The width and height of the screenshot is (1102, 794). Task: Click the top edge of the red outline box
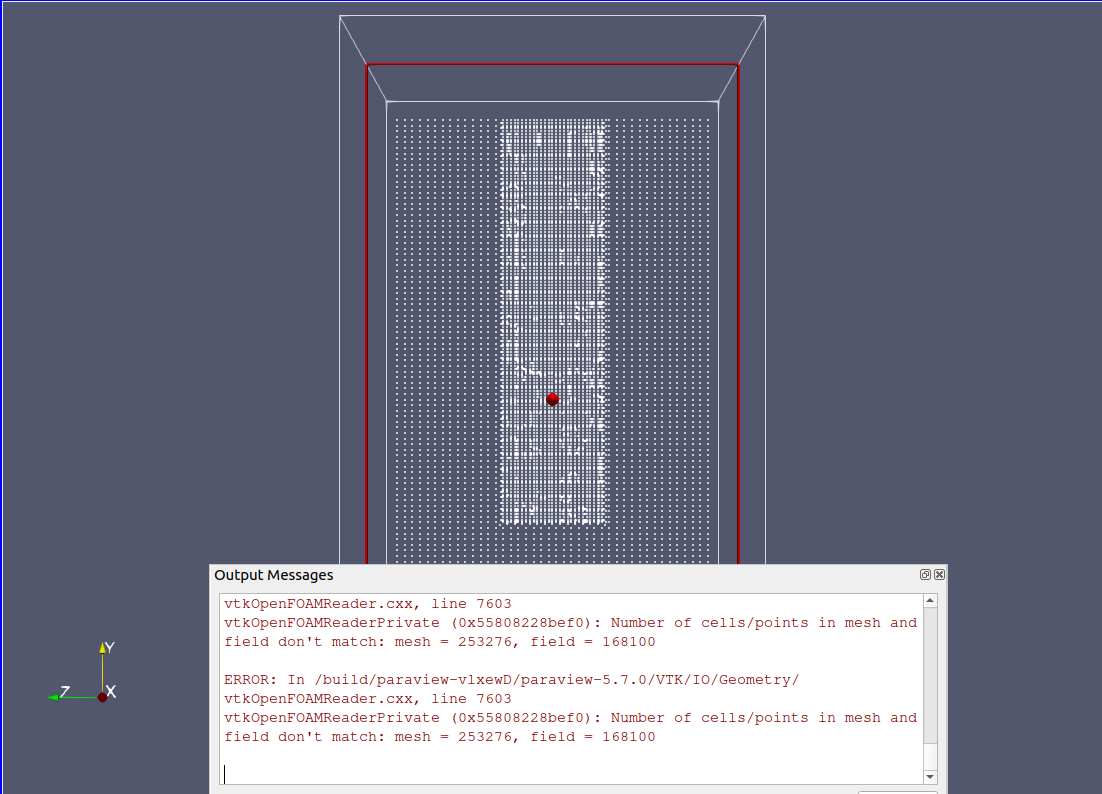(552, 65)
